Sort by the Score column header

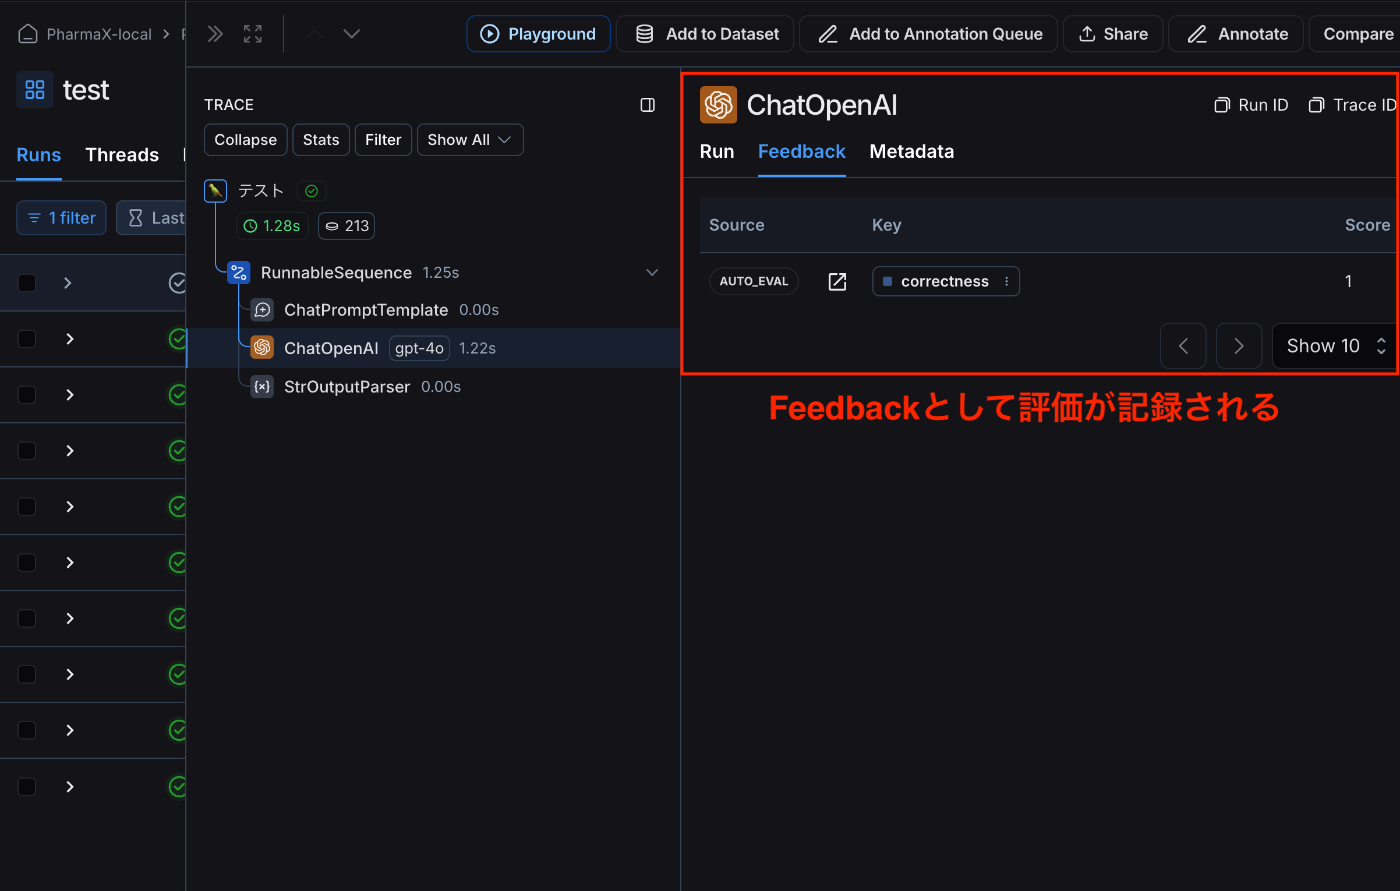[x=1367, y=225]
